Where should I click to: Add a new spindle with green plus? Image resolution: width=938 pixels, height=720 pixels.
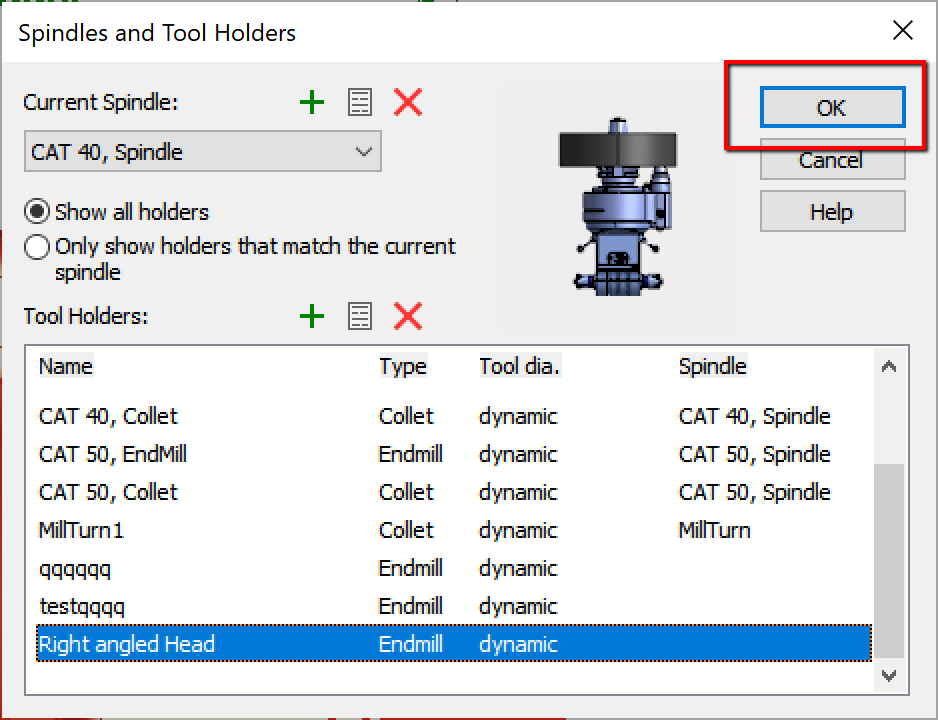point(312,102)
